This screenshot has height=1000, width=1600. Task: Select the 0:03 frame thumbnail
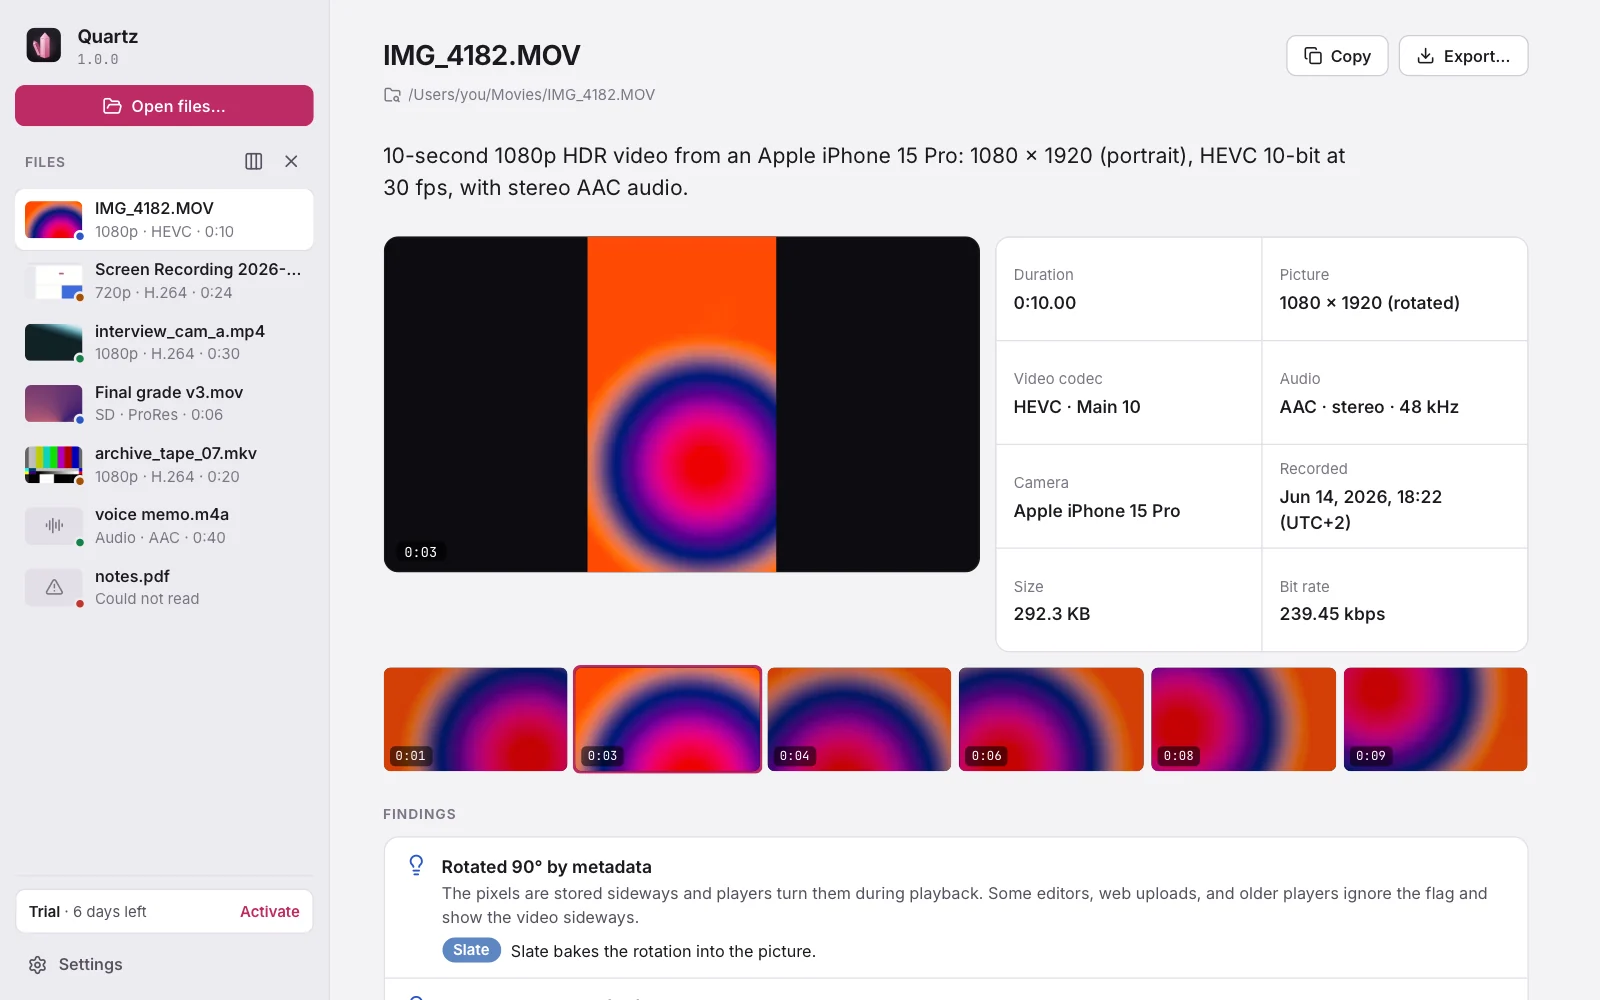click(667, 719)
